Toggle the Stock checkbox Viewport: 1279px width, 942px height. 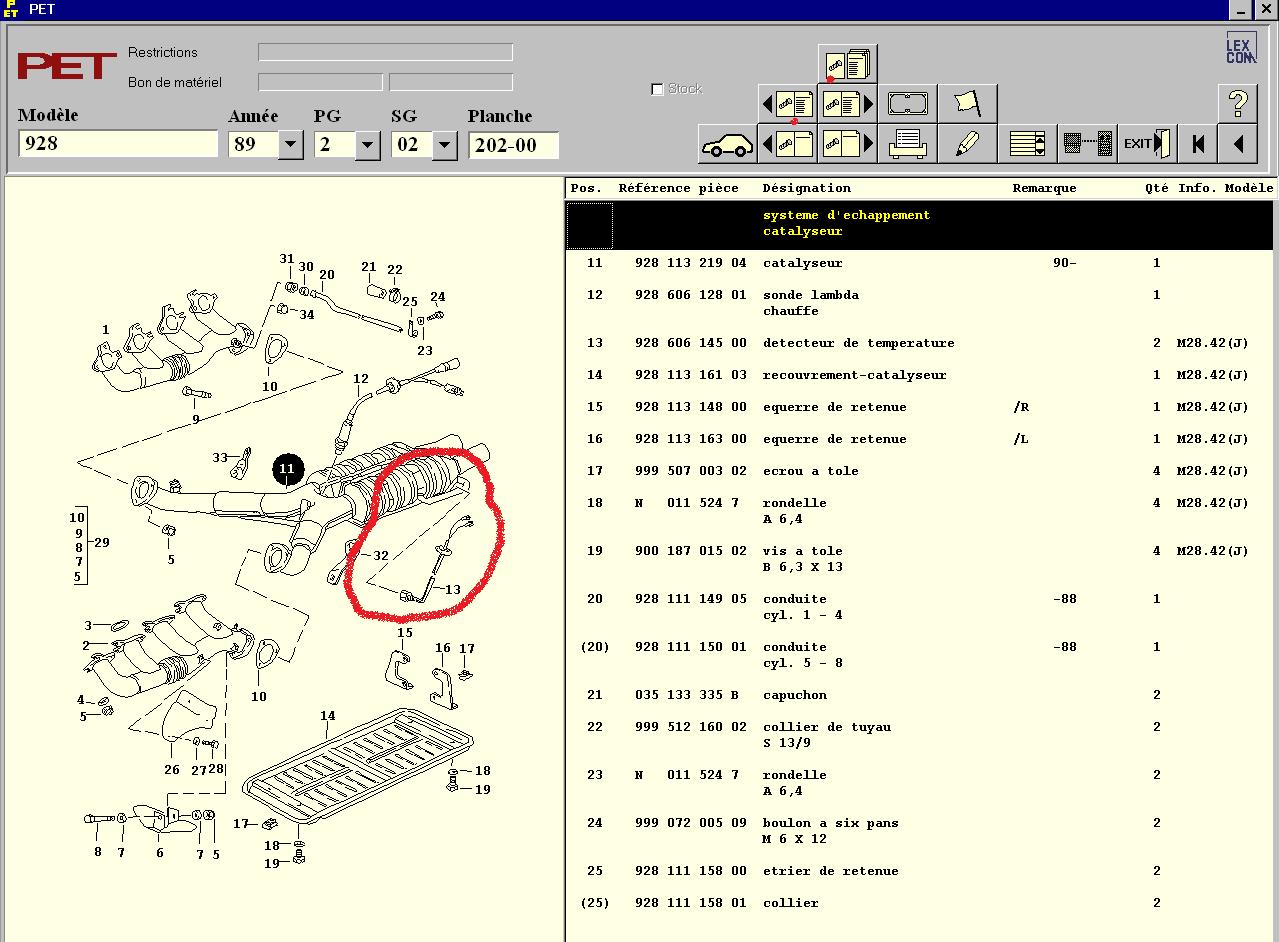657,89
